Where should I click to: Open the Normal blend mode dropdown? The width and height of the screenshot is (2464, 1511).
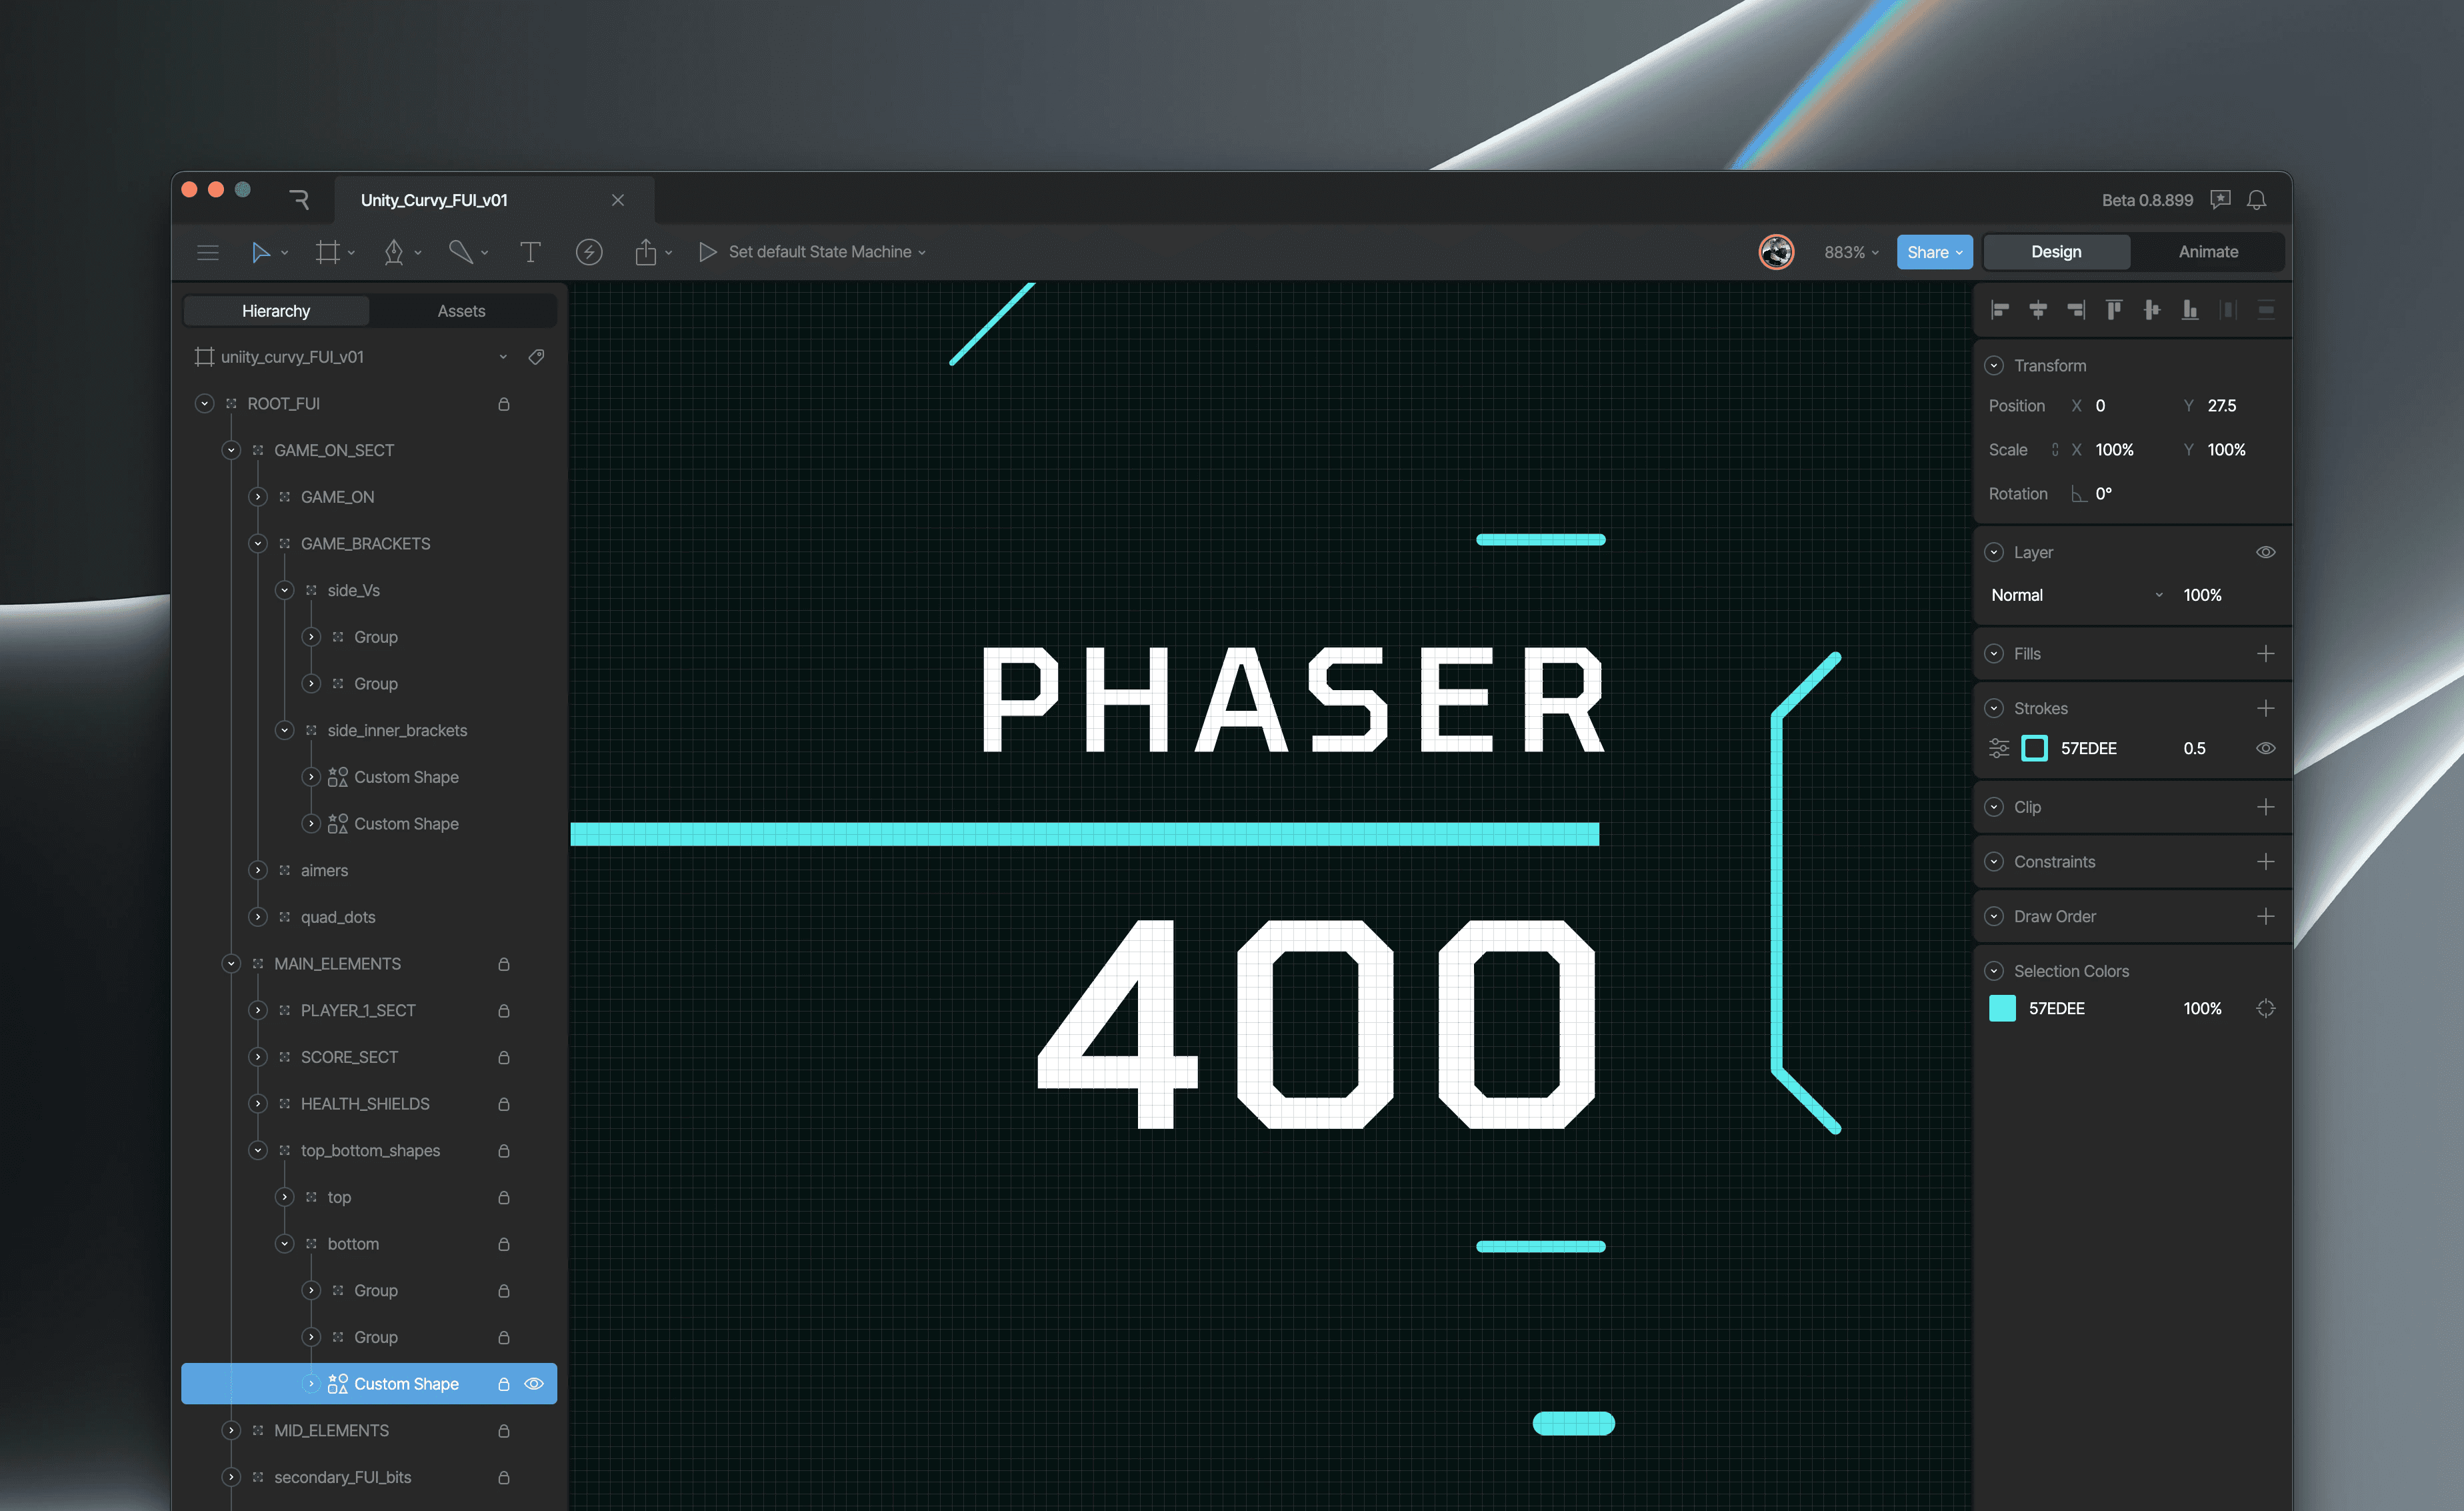(2076, 595)
